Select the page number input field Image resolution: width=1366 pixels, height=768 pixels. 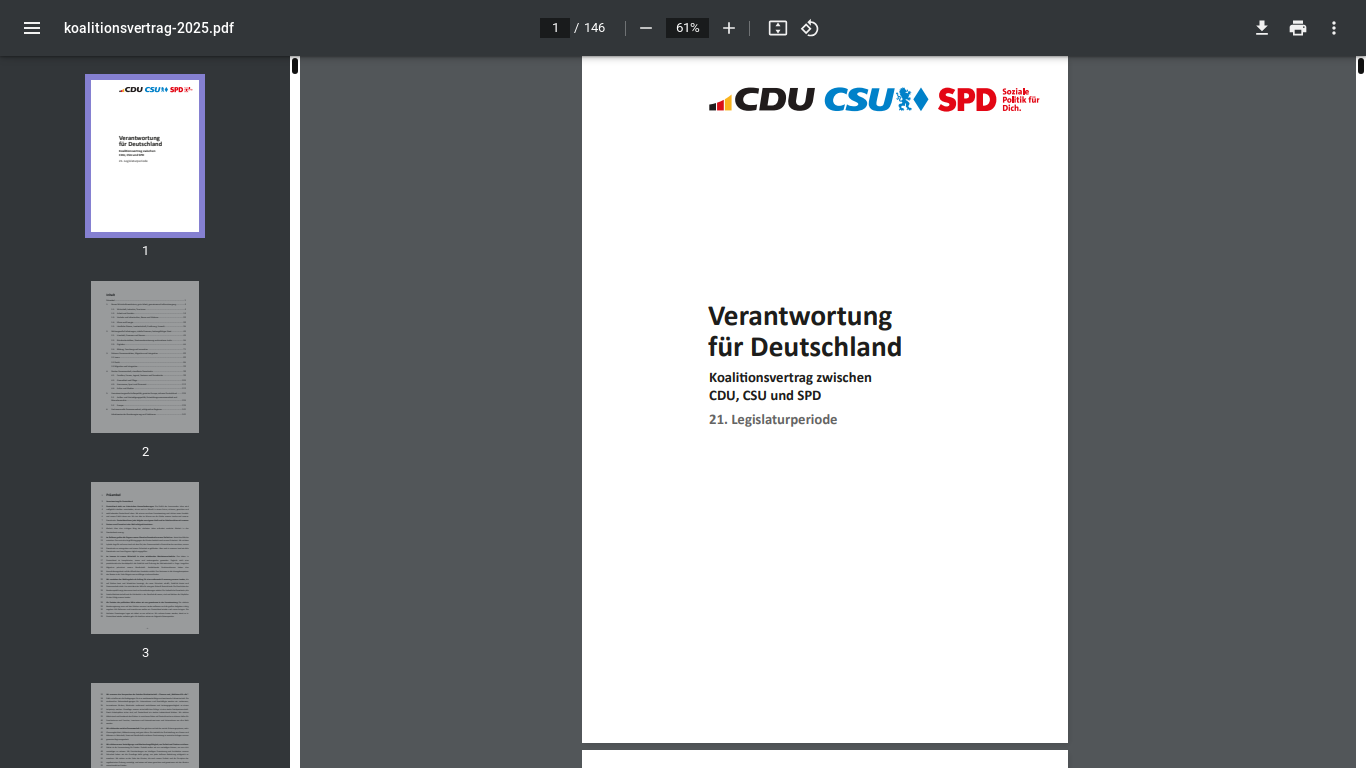[x=555, y=28]
